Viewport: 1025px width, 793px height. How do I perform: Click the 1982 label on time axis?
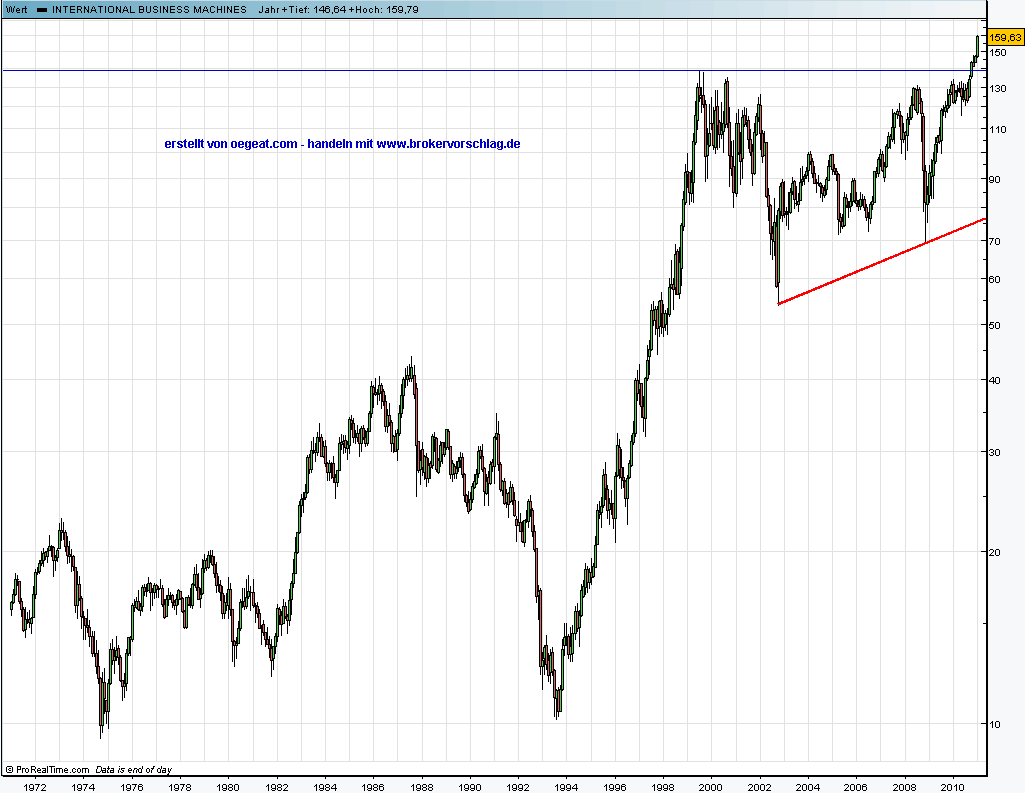277,786
